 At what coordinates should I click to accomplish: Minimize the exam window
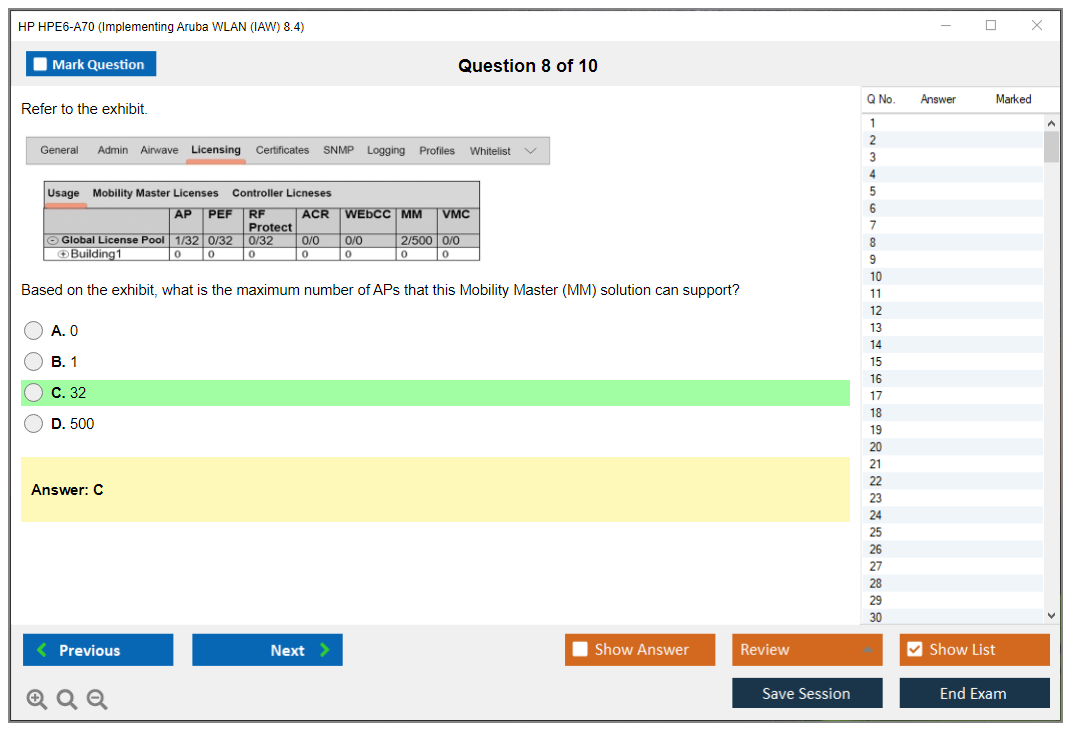coord(946,26)
